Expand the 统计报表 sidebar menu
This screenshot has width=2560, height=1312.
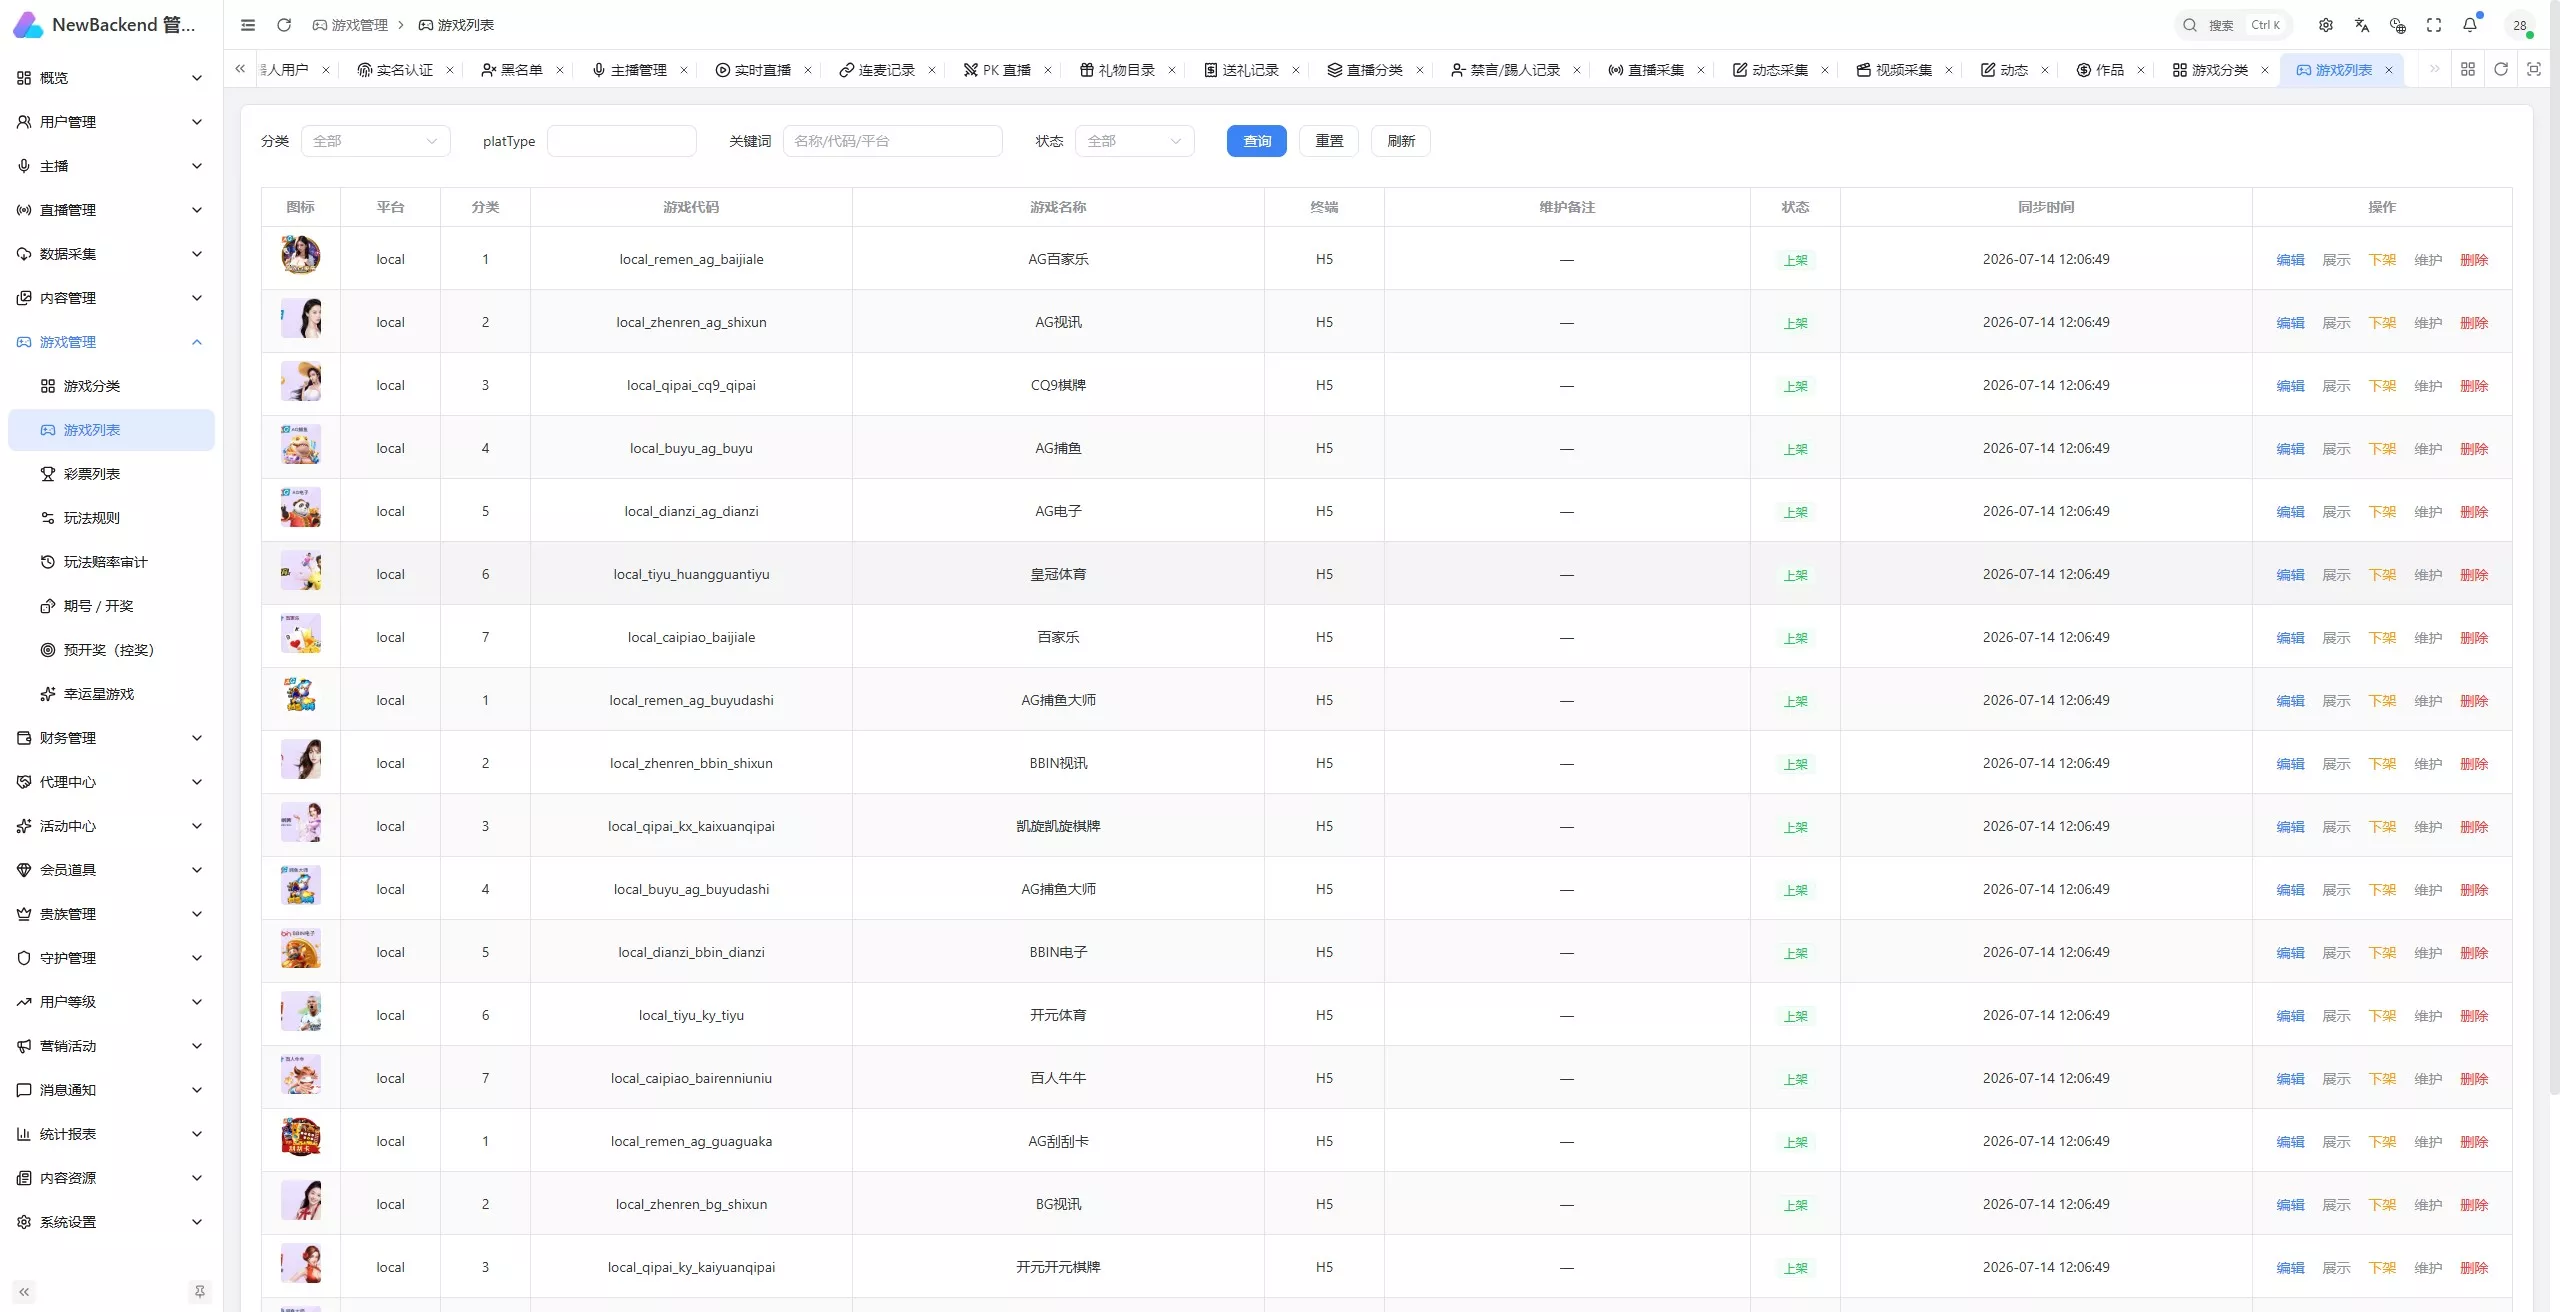pyautogui.click(x=111, y=1134)
